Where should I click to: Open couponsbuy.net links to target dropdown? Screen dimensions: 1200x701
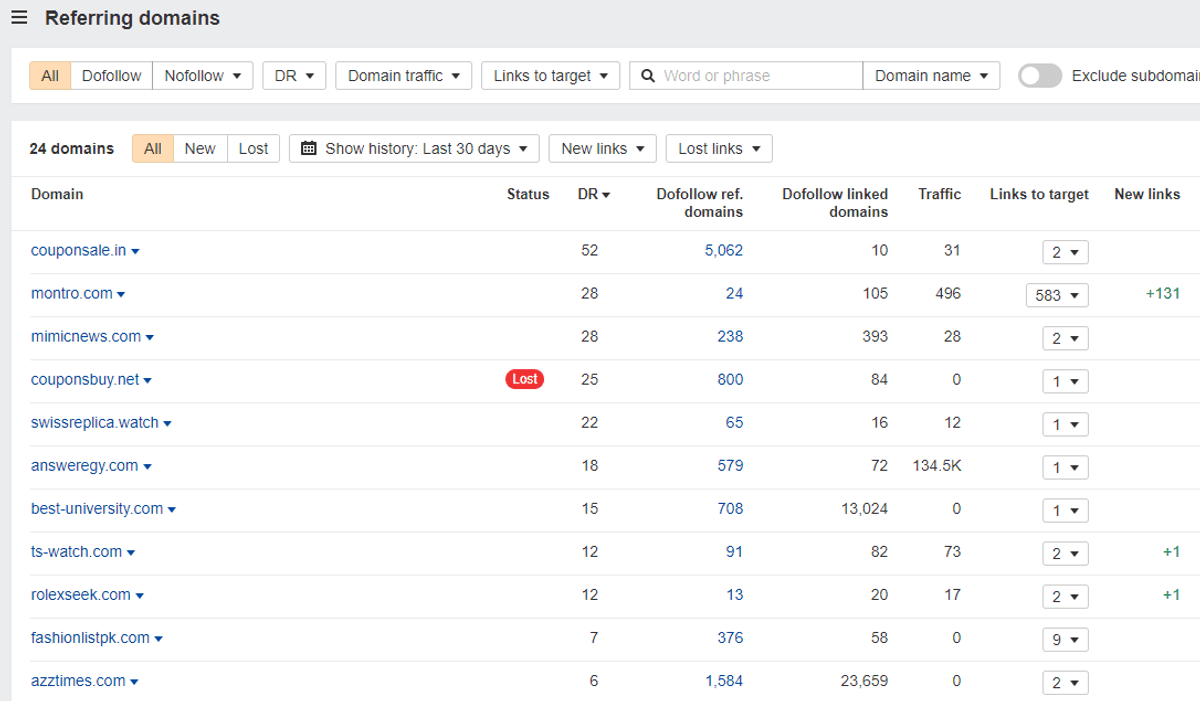(x=1065, y=381)
